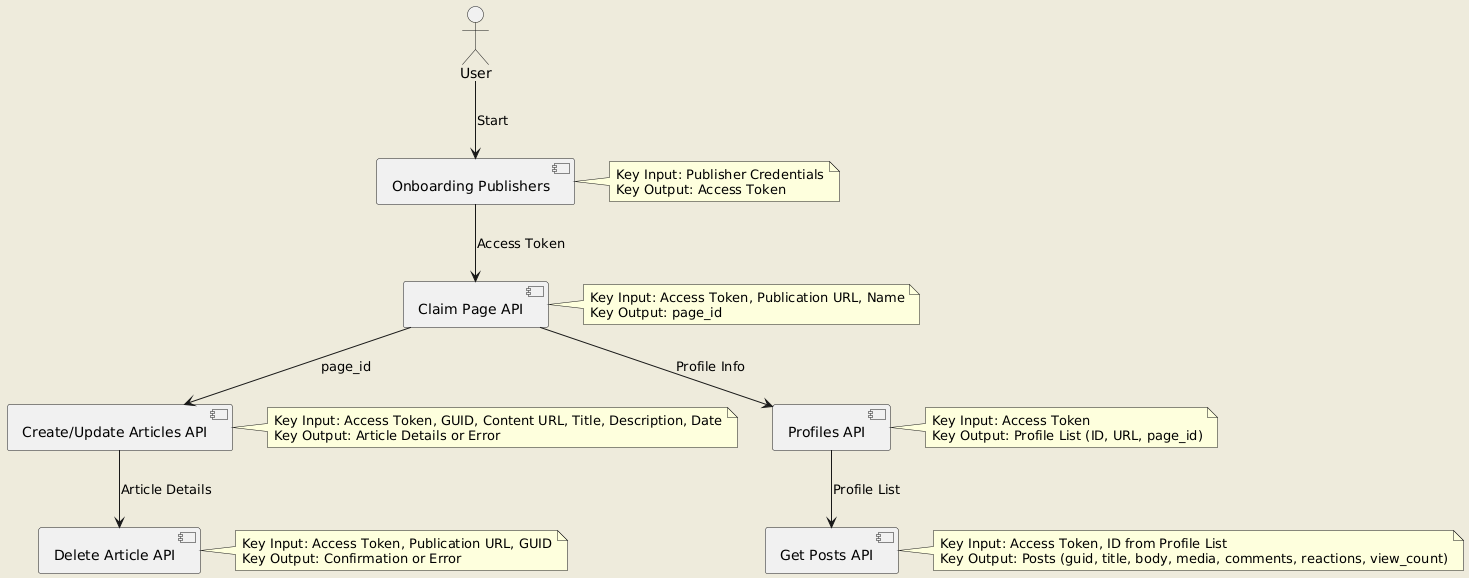
Task: Select the note mentioning 'Publication URL, Name'
Action: (751, 304)
